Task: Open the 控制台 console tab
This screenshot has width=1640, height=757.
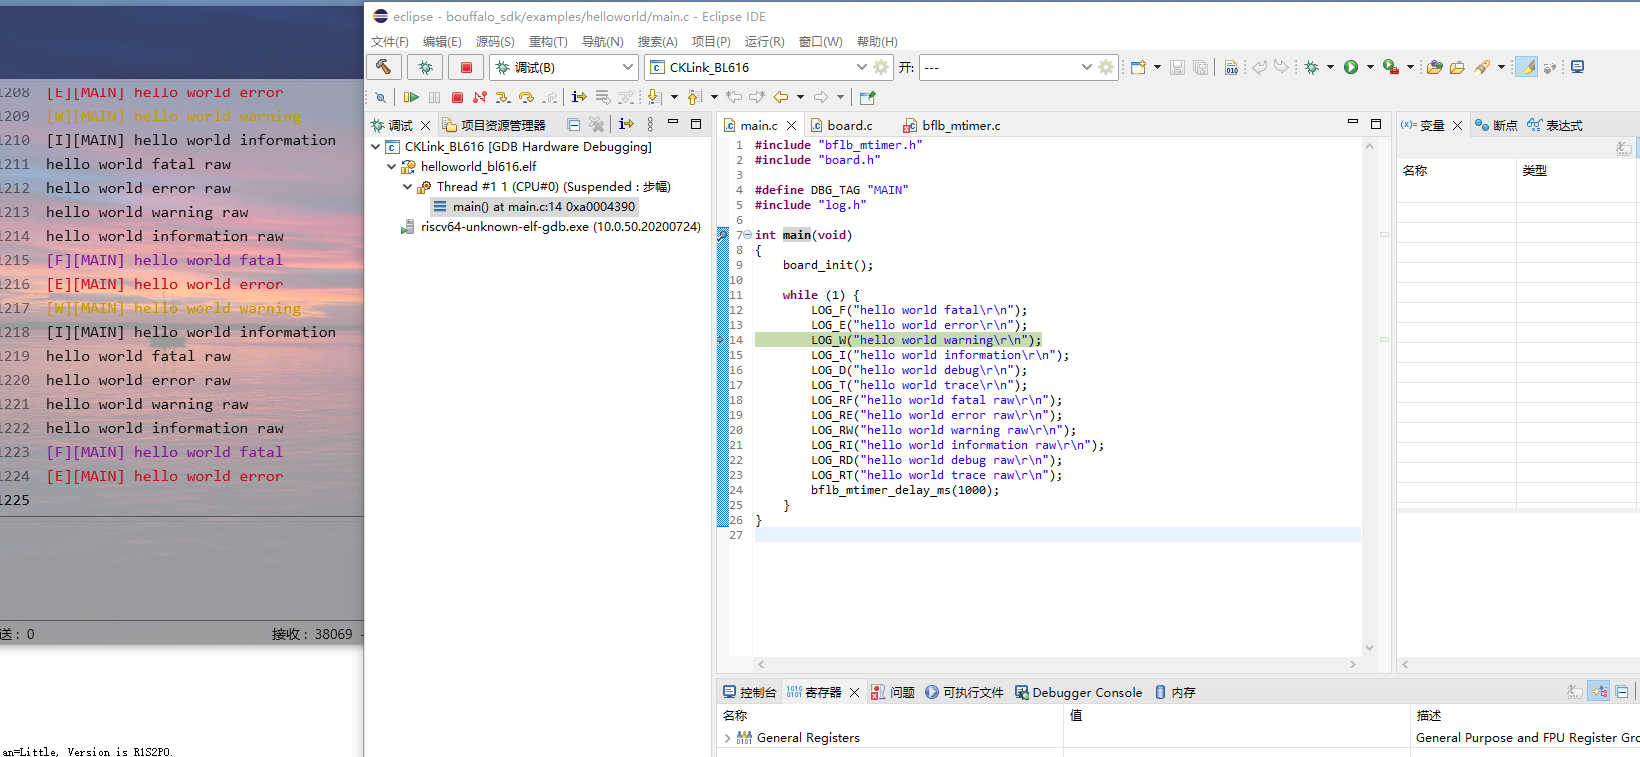Action: click(x=749, y=692)
